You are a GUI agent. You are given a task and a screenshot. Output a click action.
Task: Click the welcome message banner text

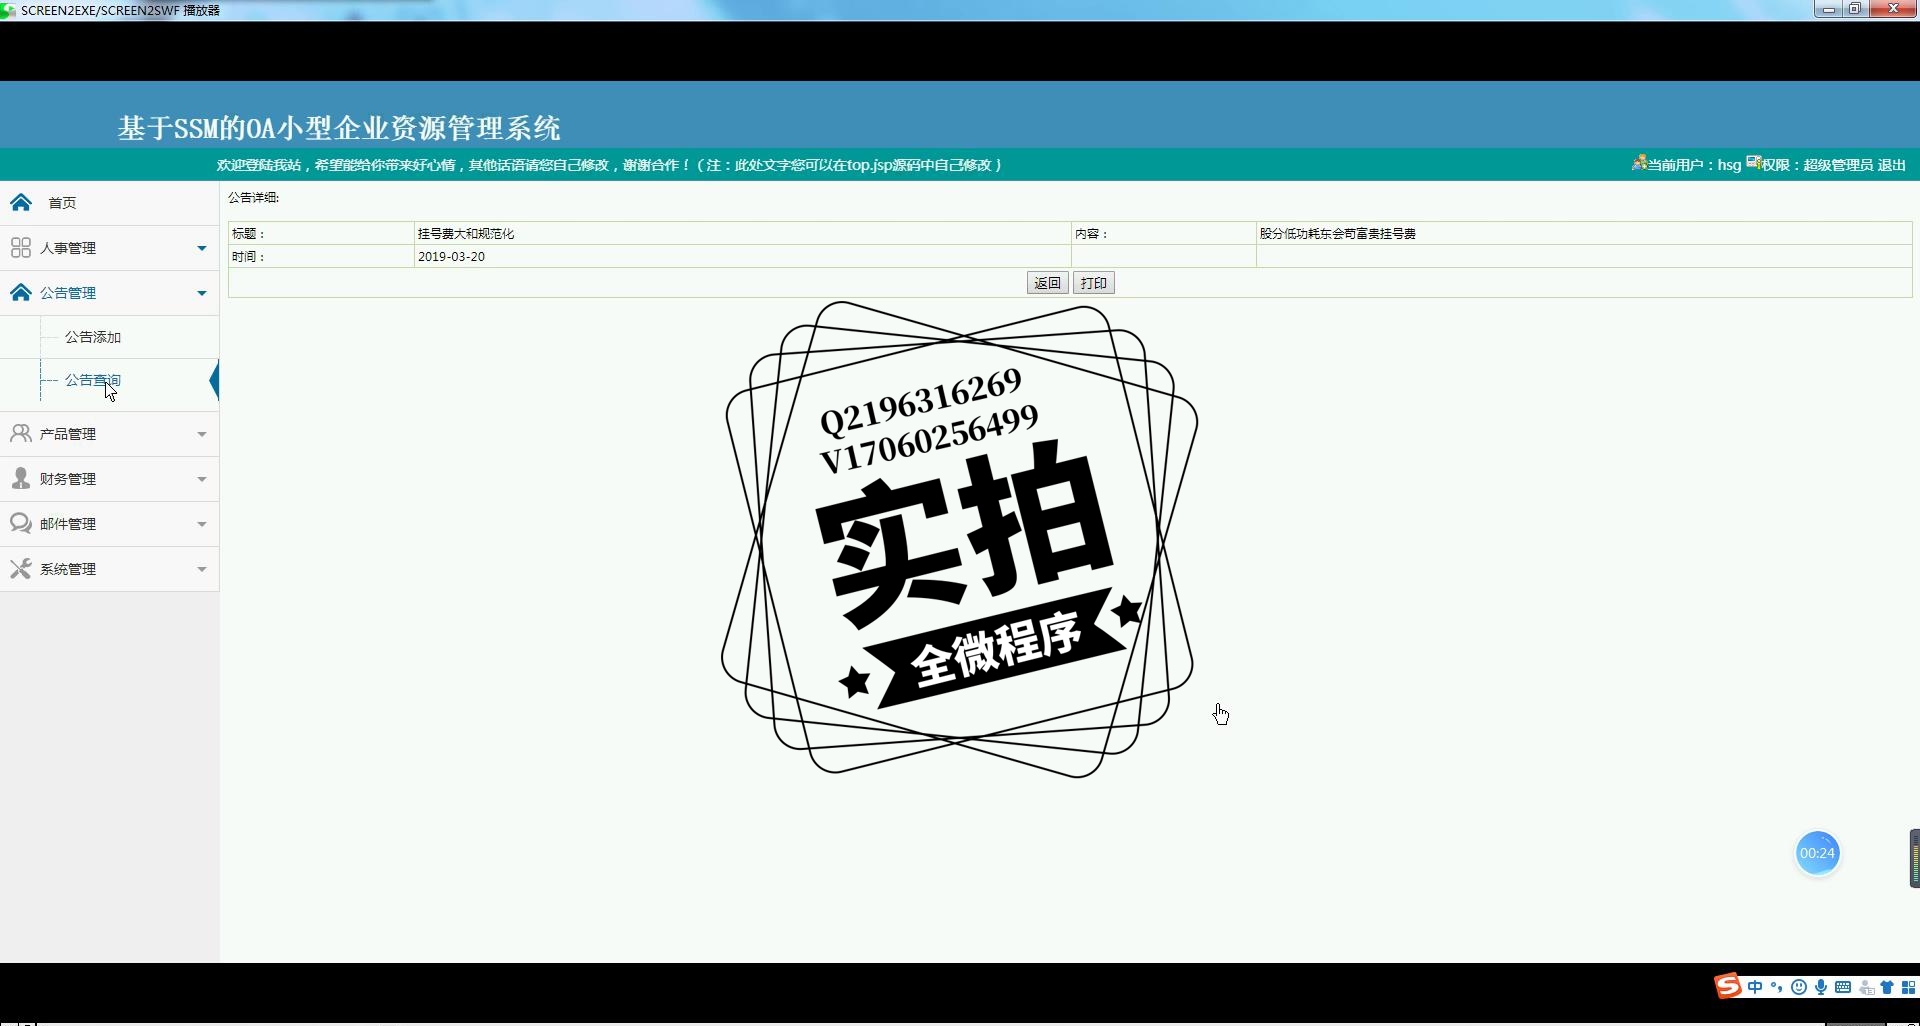pyautogui.click(x=609, y=165)
